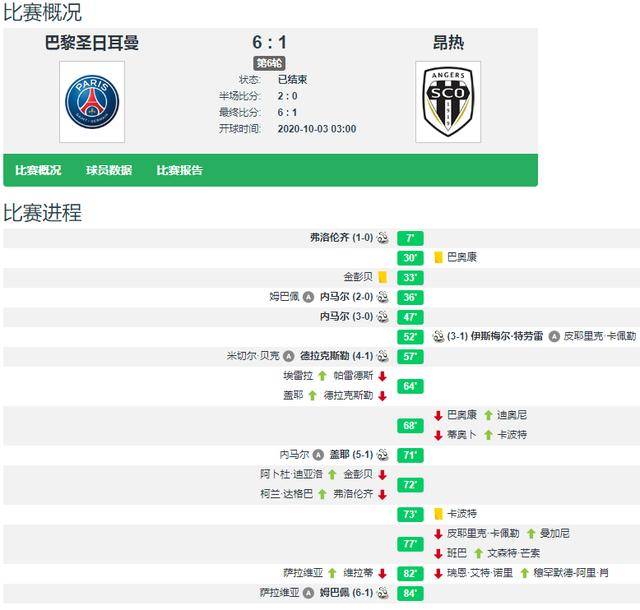Select the 84' minute marker

(410, 593)
